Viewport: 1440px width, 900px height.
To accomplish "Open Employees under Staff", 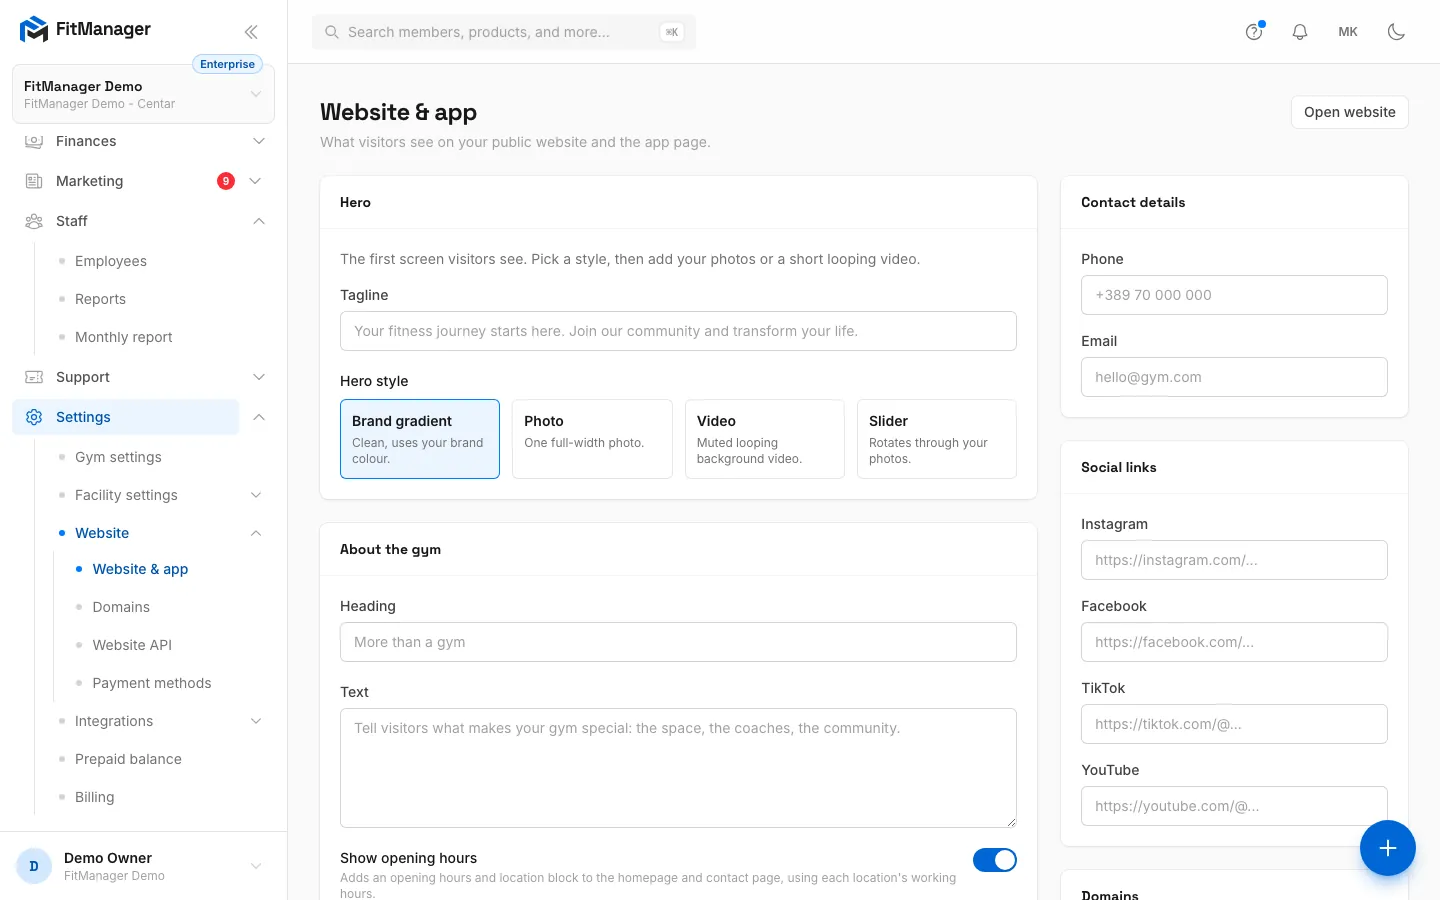I will pyautogui.click(x=110, y=261).
